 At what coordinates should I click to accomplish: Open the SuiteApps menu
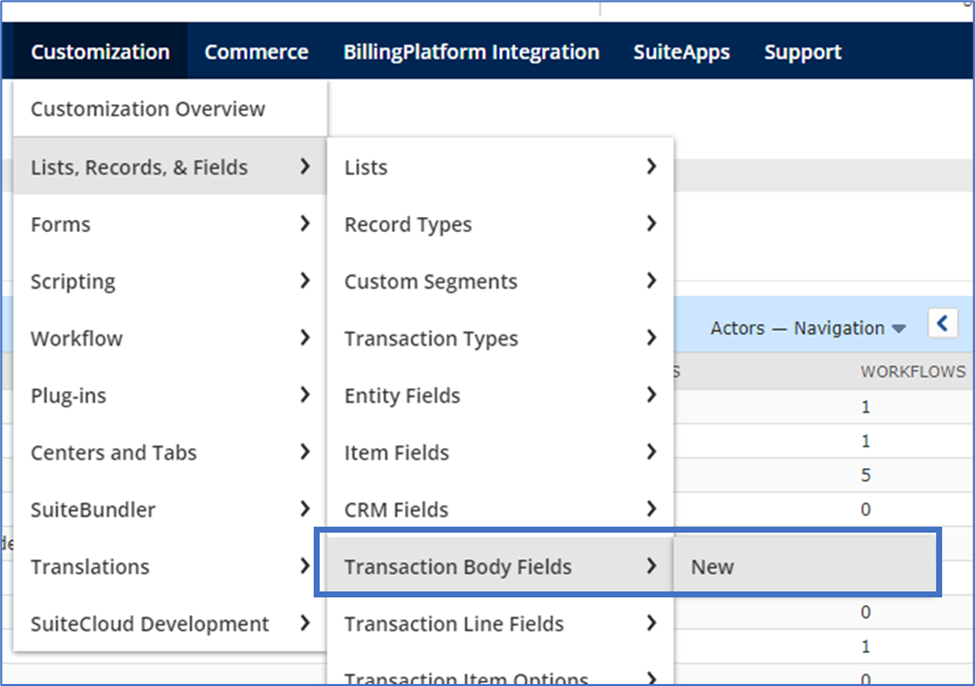(682, 52)
